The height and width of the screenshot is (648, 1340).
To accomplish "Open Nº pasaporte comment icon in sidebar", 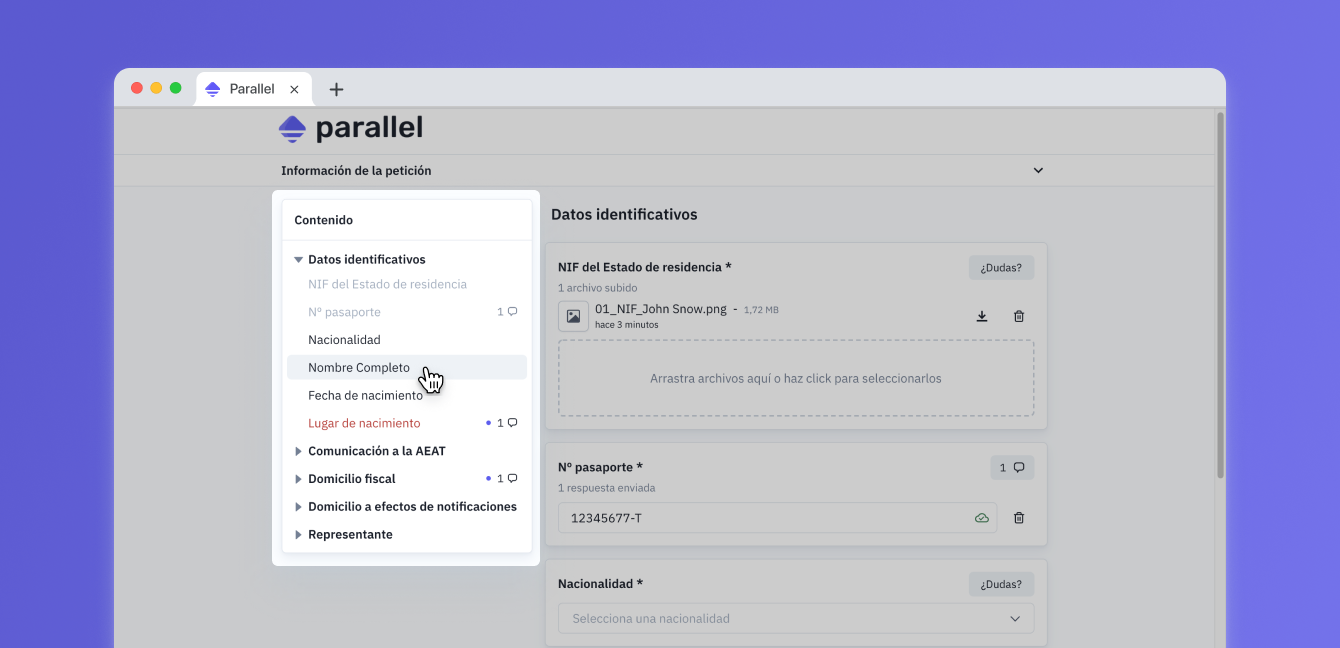I will [512, 312].
